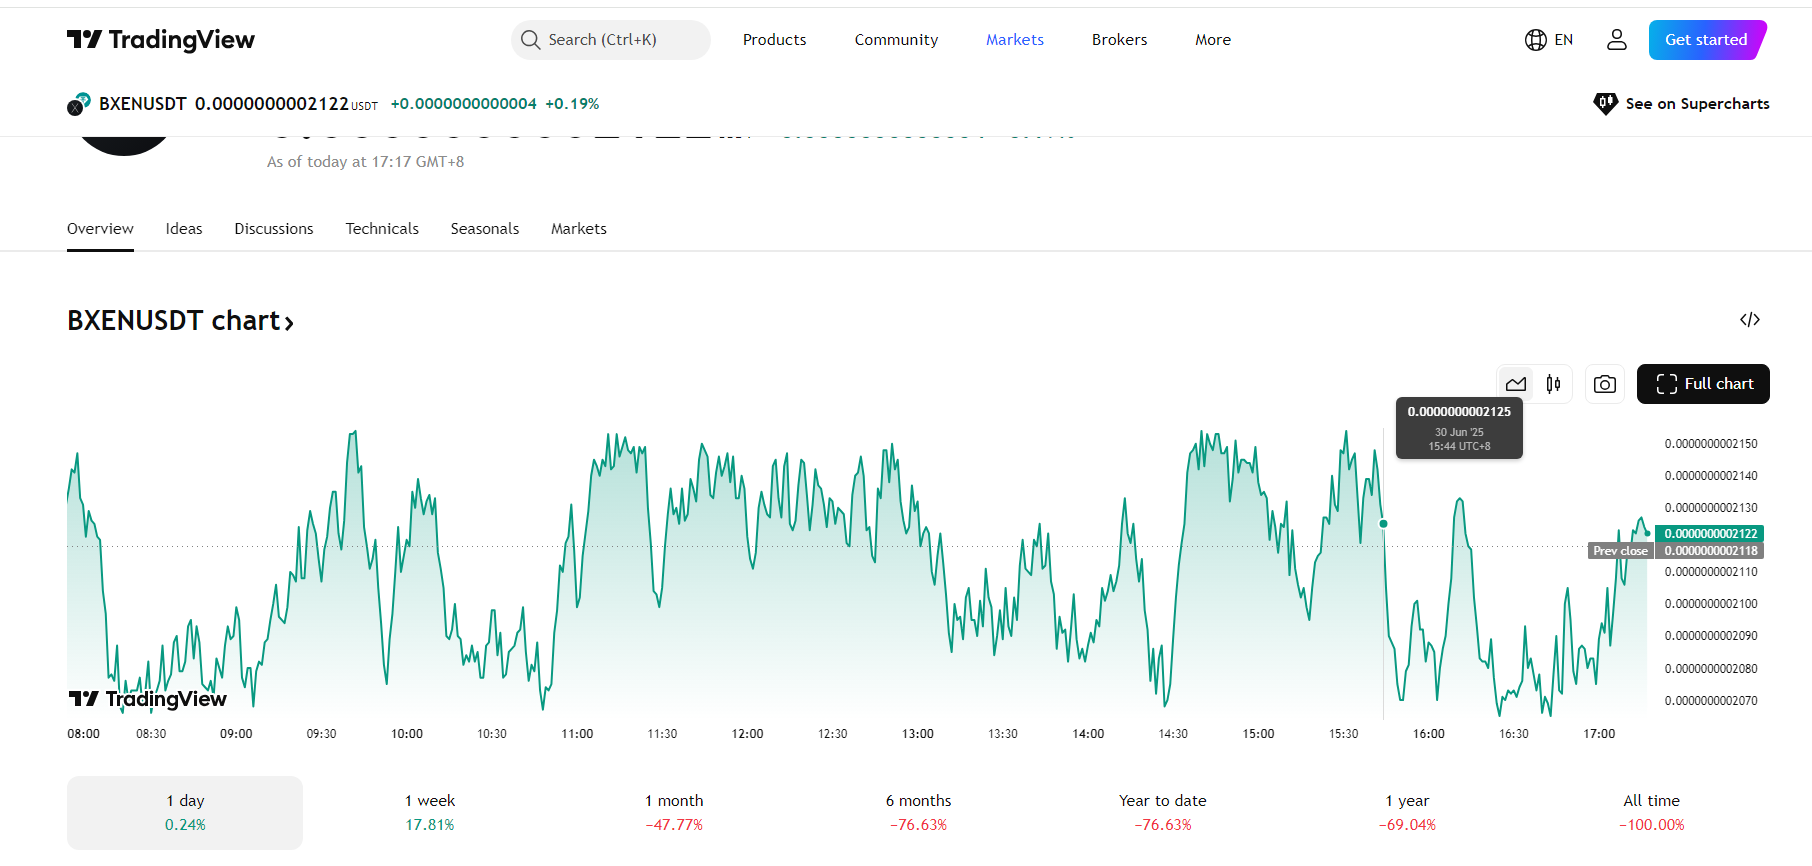This screenshot has height=866, width=1812.
Task: Select the Year to date range
Action: (1163, 812)
